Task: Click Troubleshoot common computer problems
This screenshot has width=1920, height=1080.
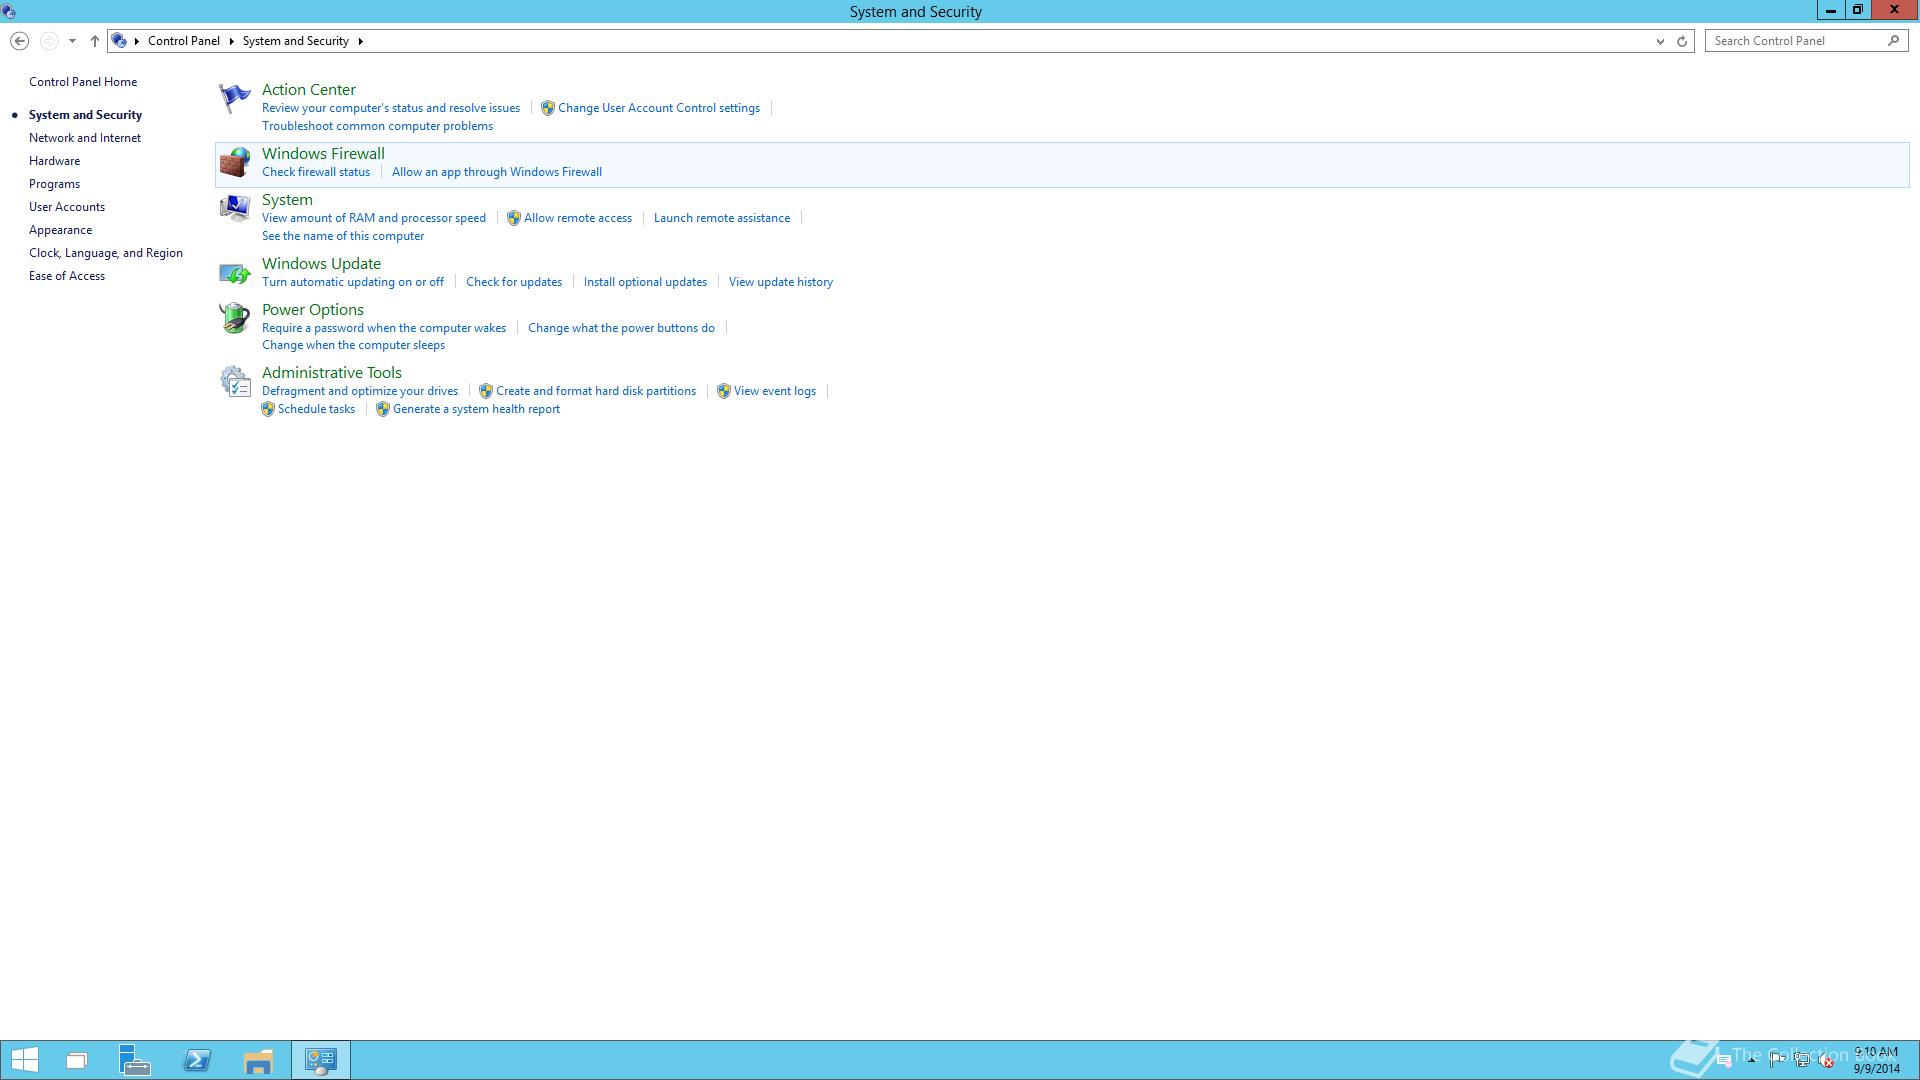Action: 377,126
